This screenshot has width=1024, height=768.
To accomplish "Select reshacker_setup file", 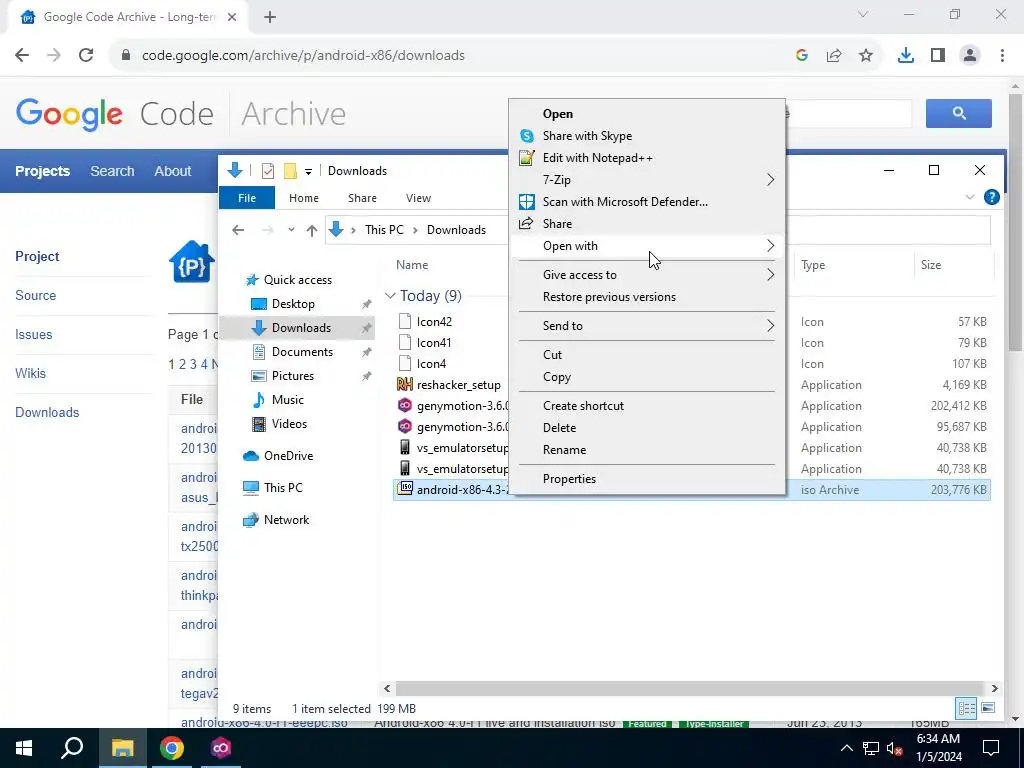I will (x=458, y=385).
